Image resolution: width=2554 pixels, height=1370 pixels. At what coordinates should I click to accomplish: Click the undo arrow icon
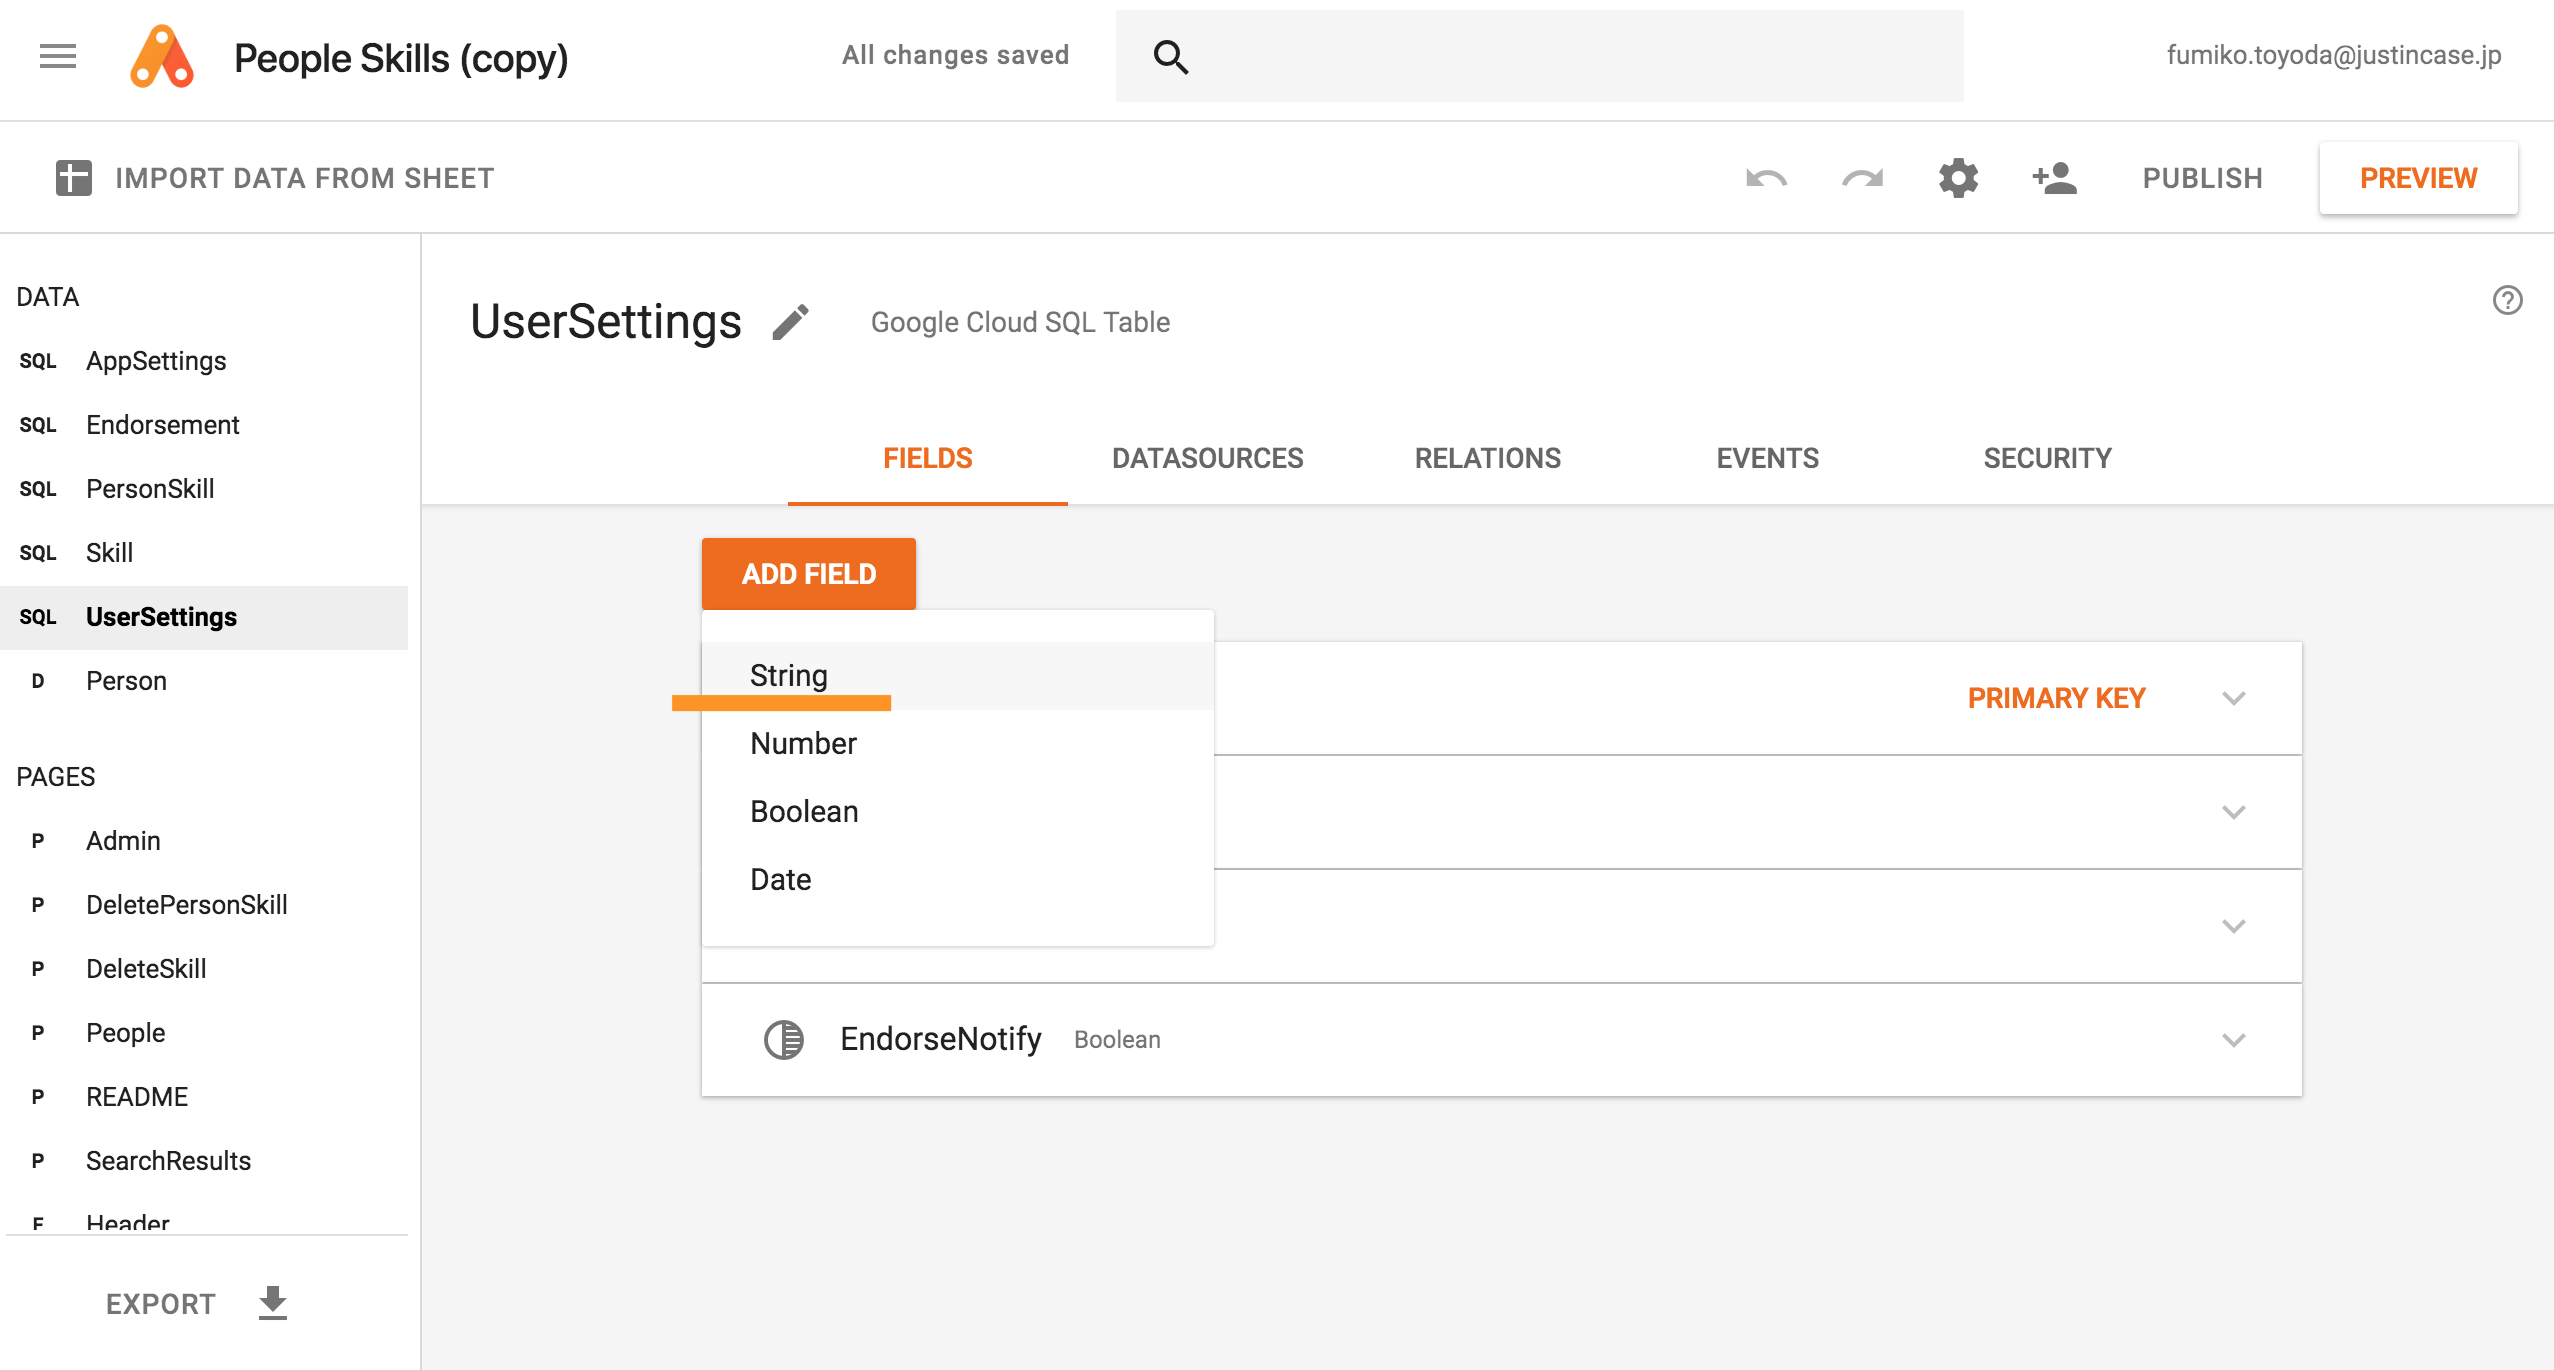pos(1766,178)
